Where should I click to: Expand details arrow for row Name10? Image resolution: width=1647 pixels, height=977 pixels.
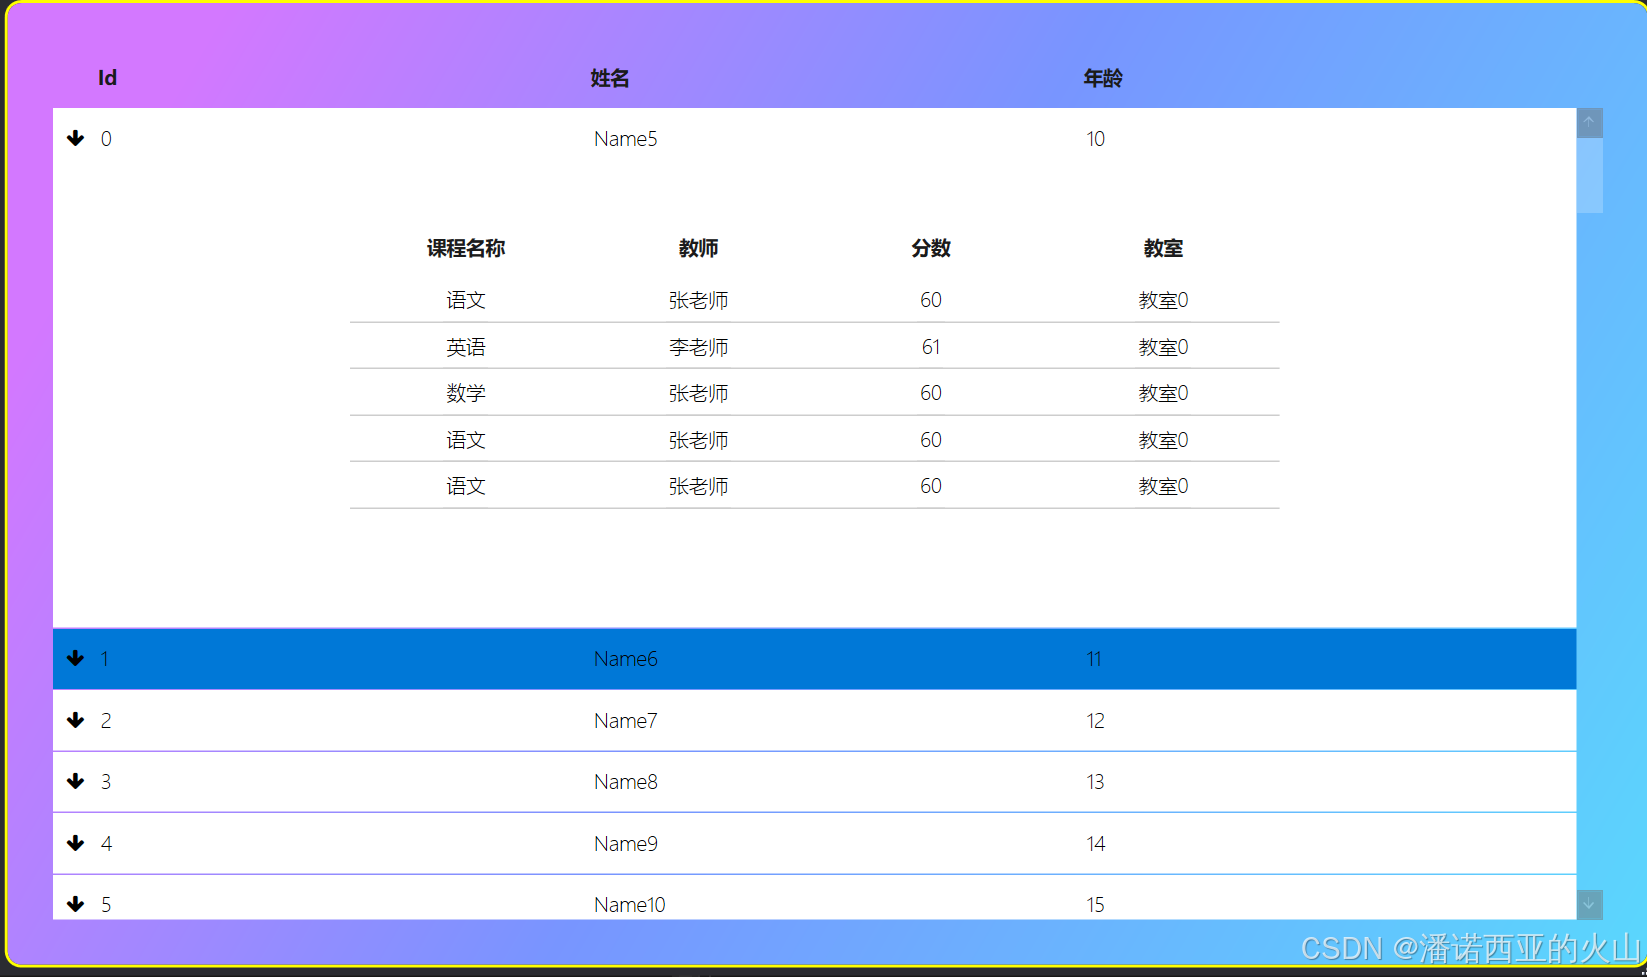75,904
